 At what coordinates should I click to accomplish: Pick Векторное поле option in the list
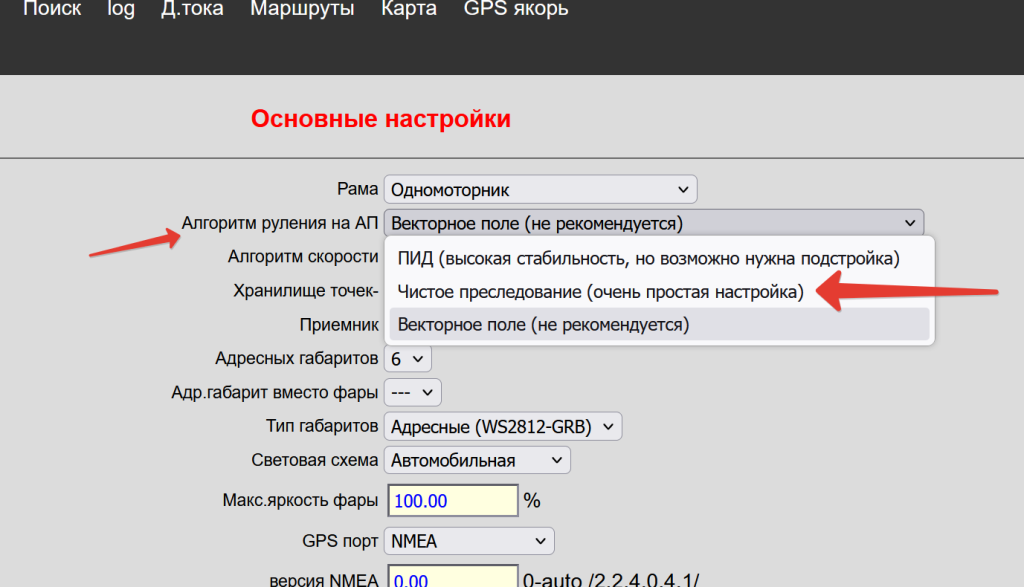pyautogui.click(x=543, y=325)
